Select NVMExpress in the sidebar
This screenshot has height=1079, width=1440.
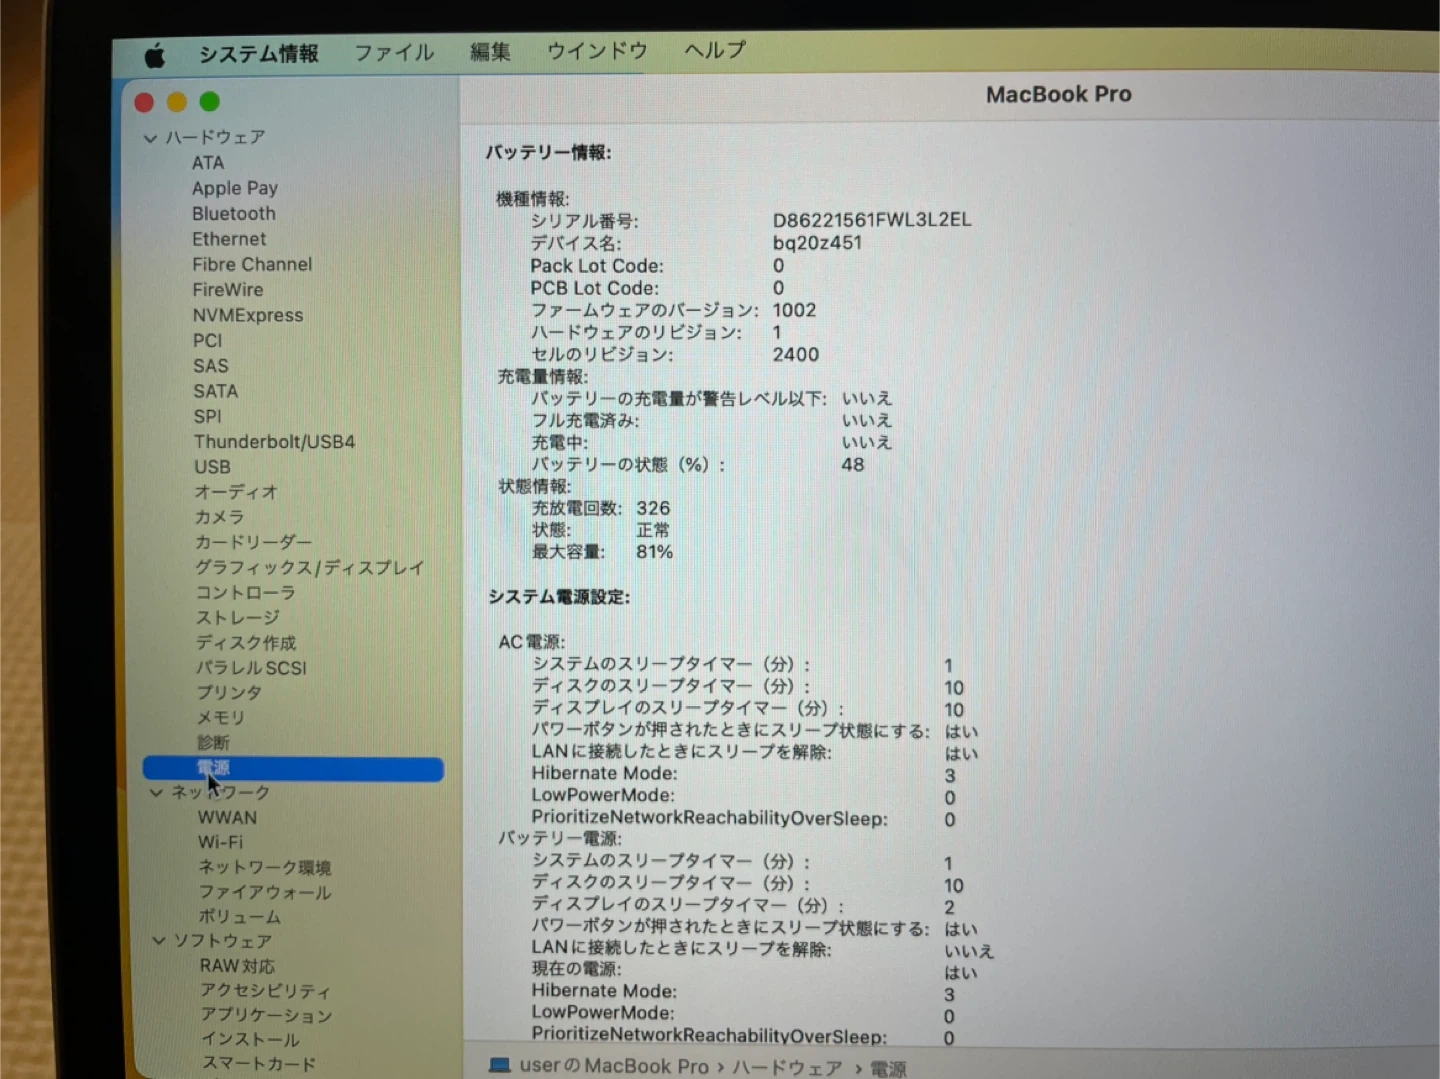(x=247, y=315)
